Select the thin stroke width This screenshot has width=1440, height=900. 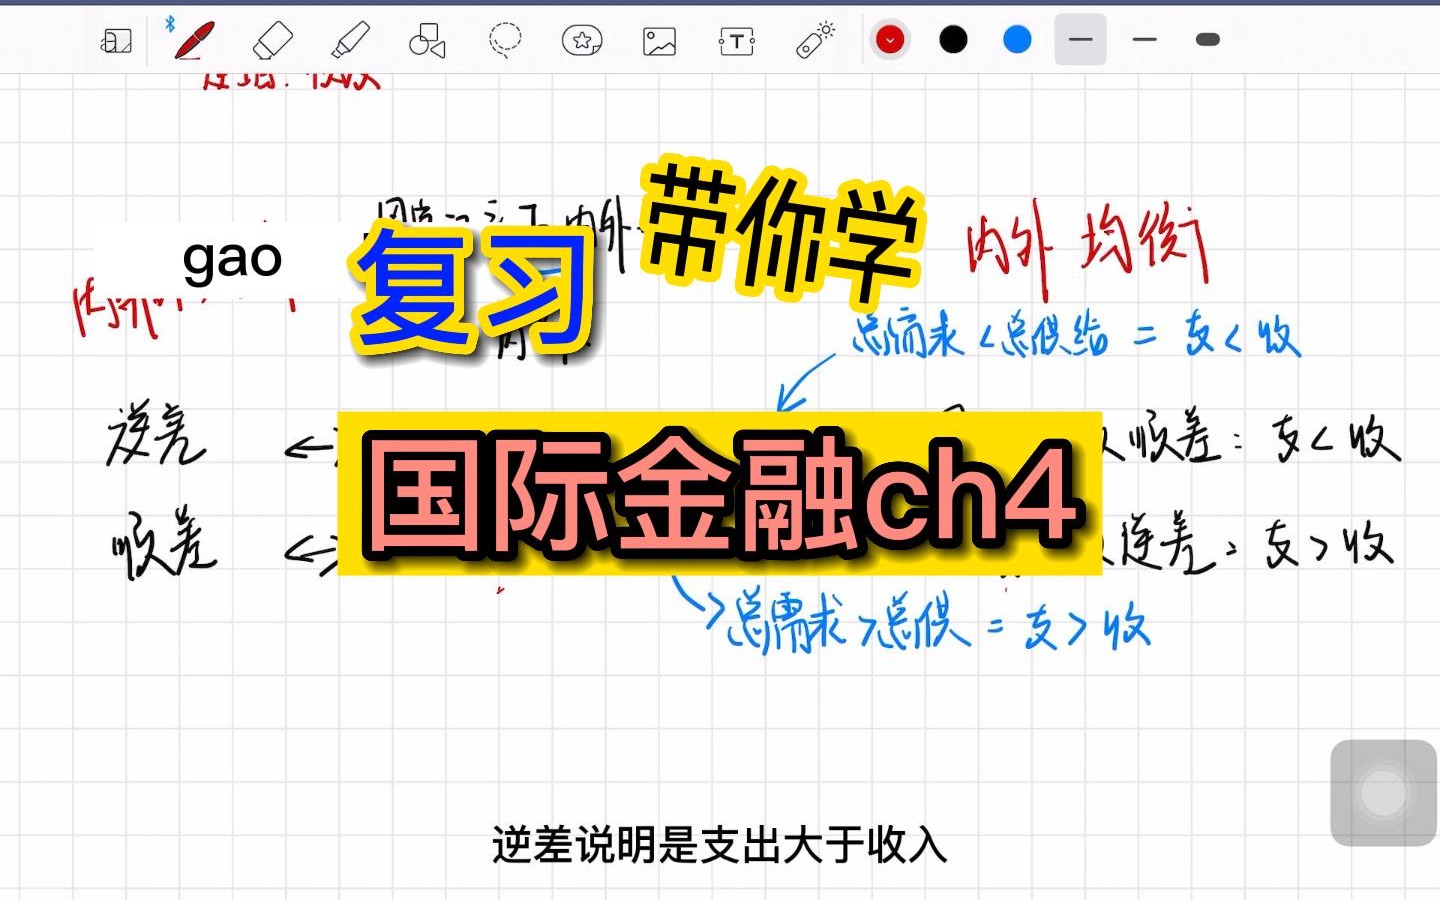click(x=1081, y=40)
